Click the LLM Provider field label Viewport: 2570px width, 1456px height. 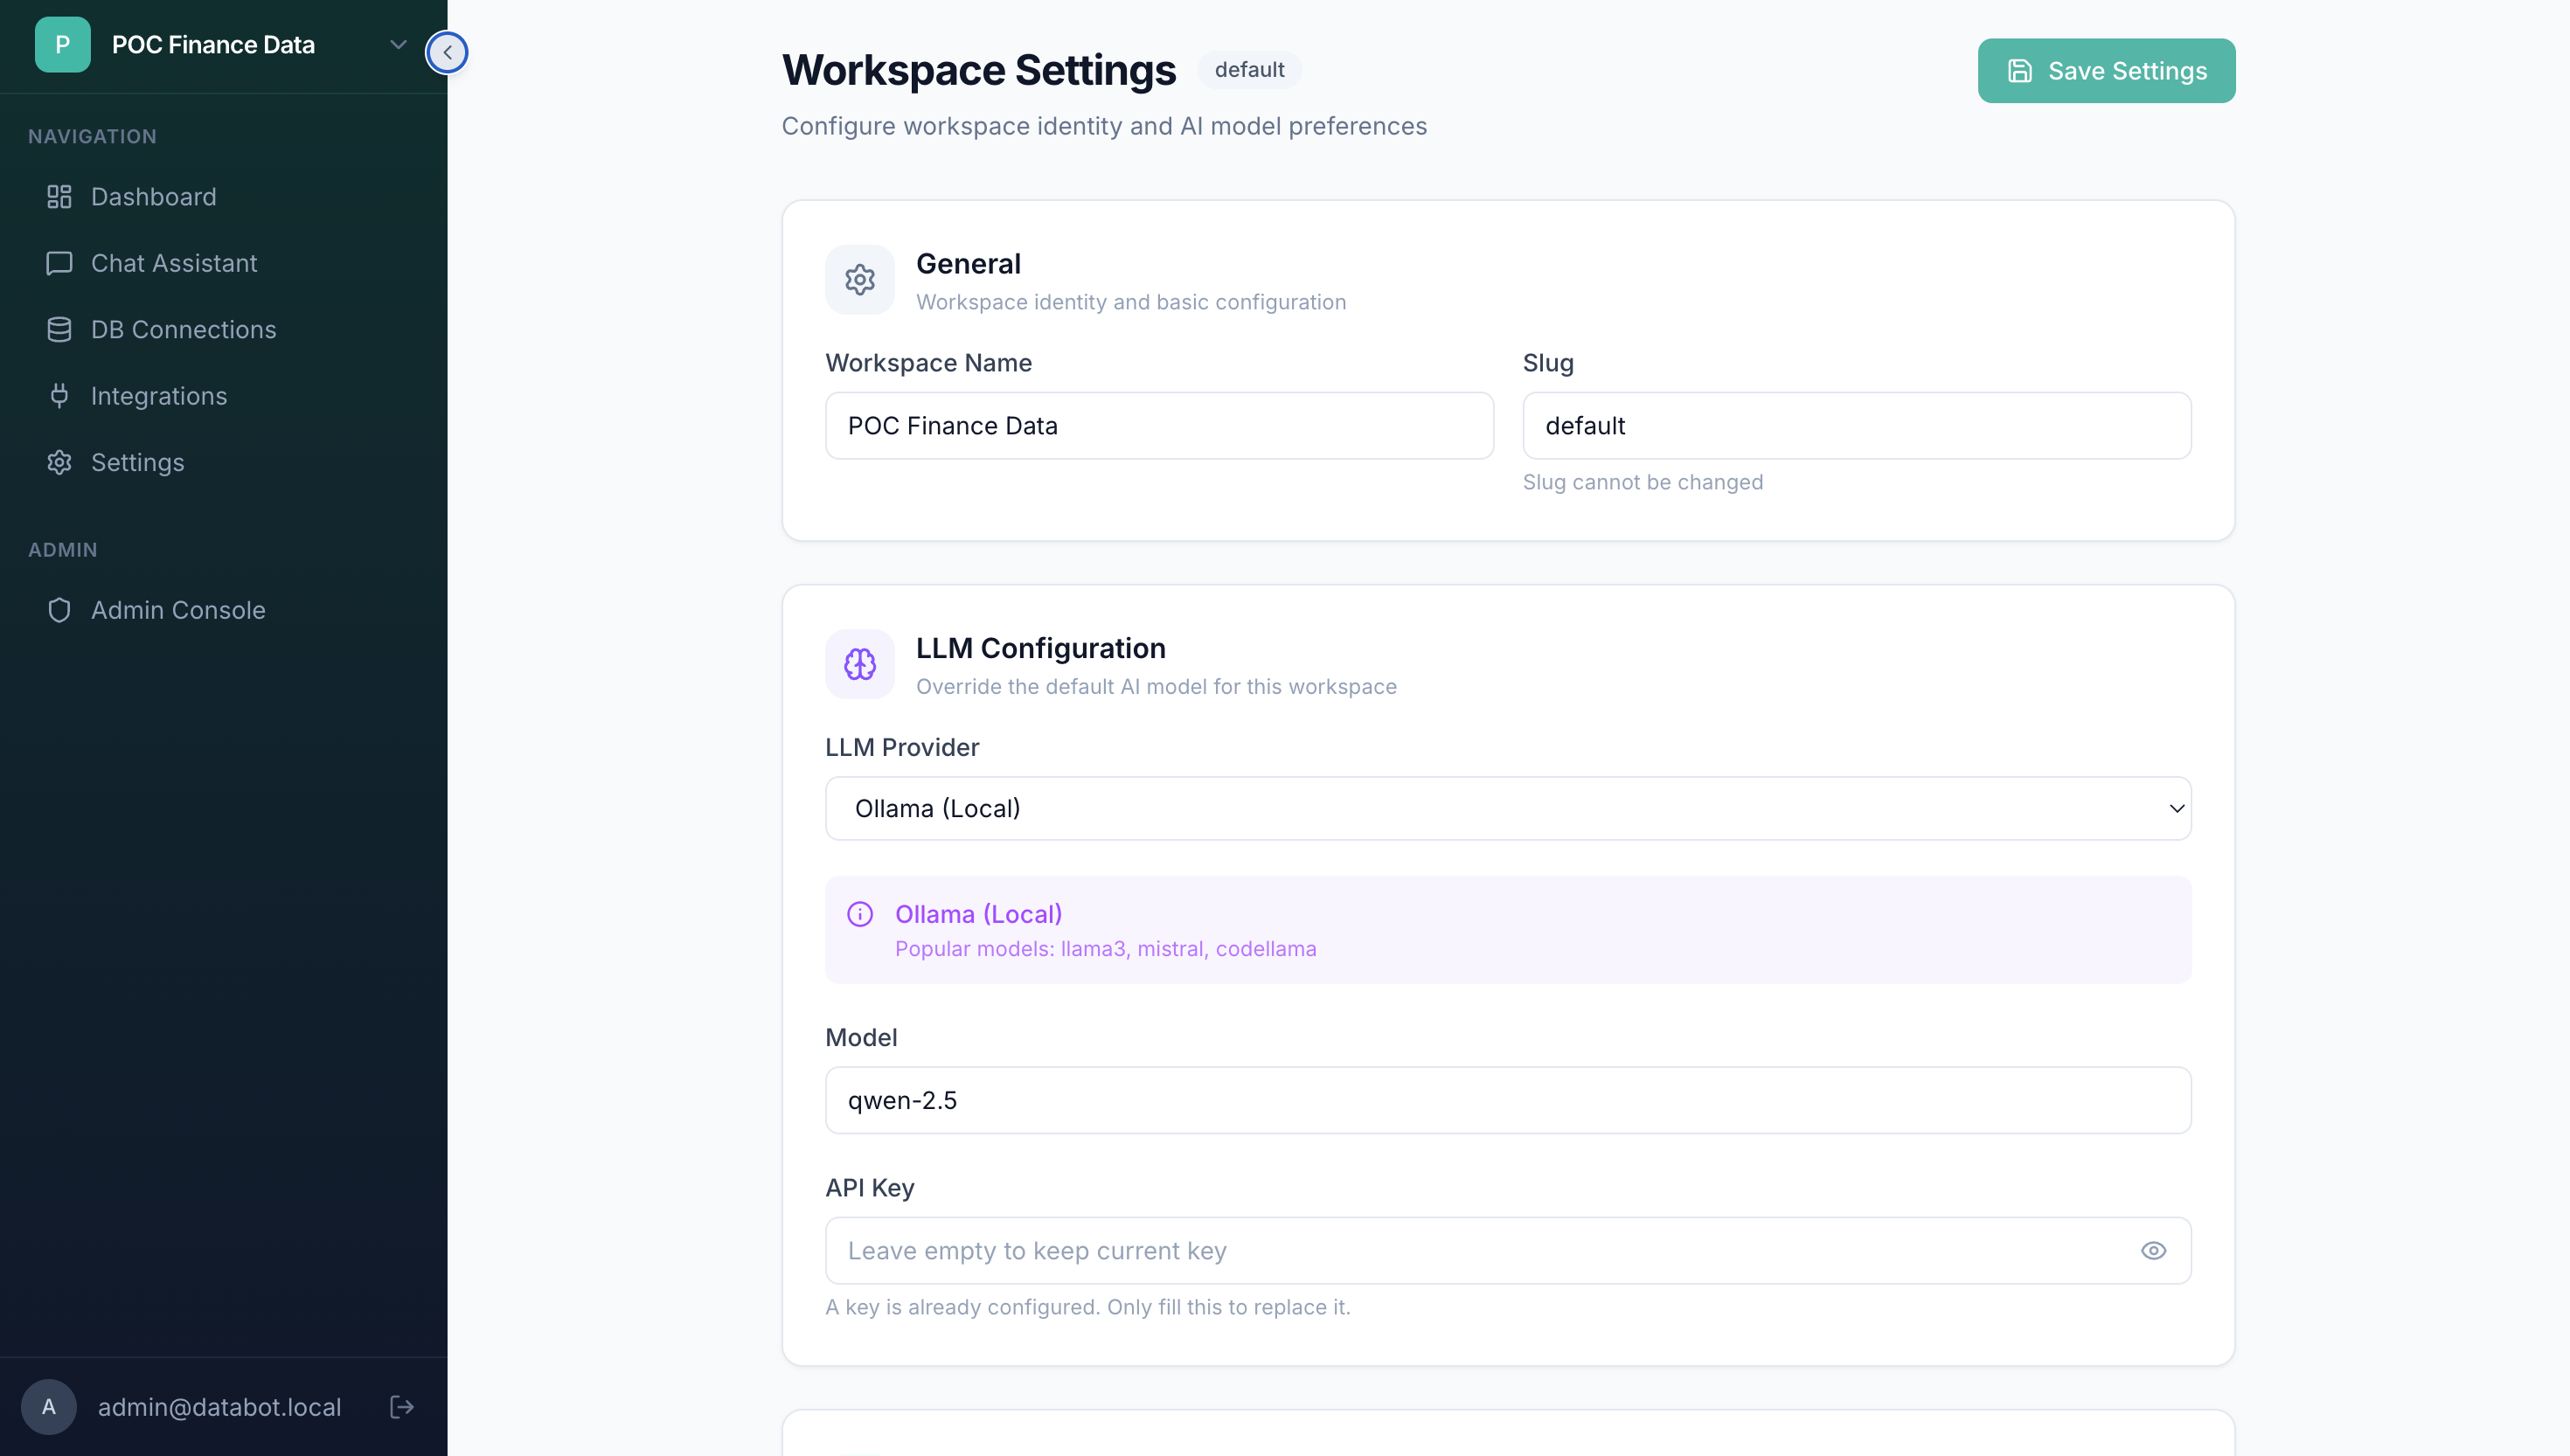click(x=901, y=747)
